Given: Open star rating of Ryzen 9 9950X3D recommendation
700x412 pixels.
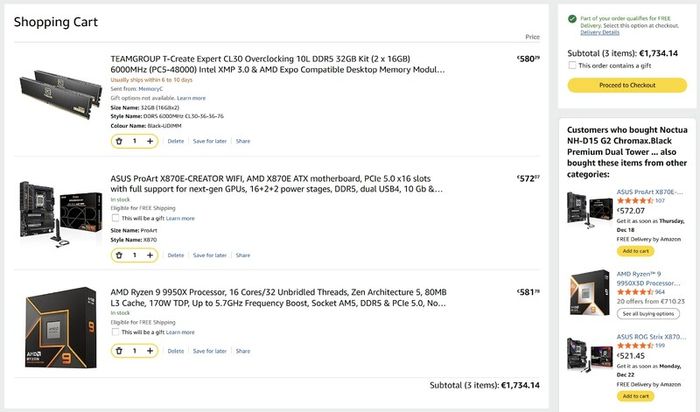Looking at the screenshot, I should point(635,292).
